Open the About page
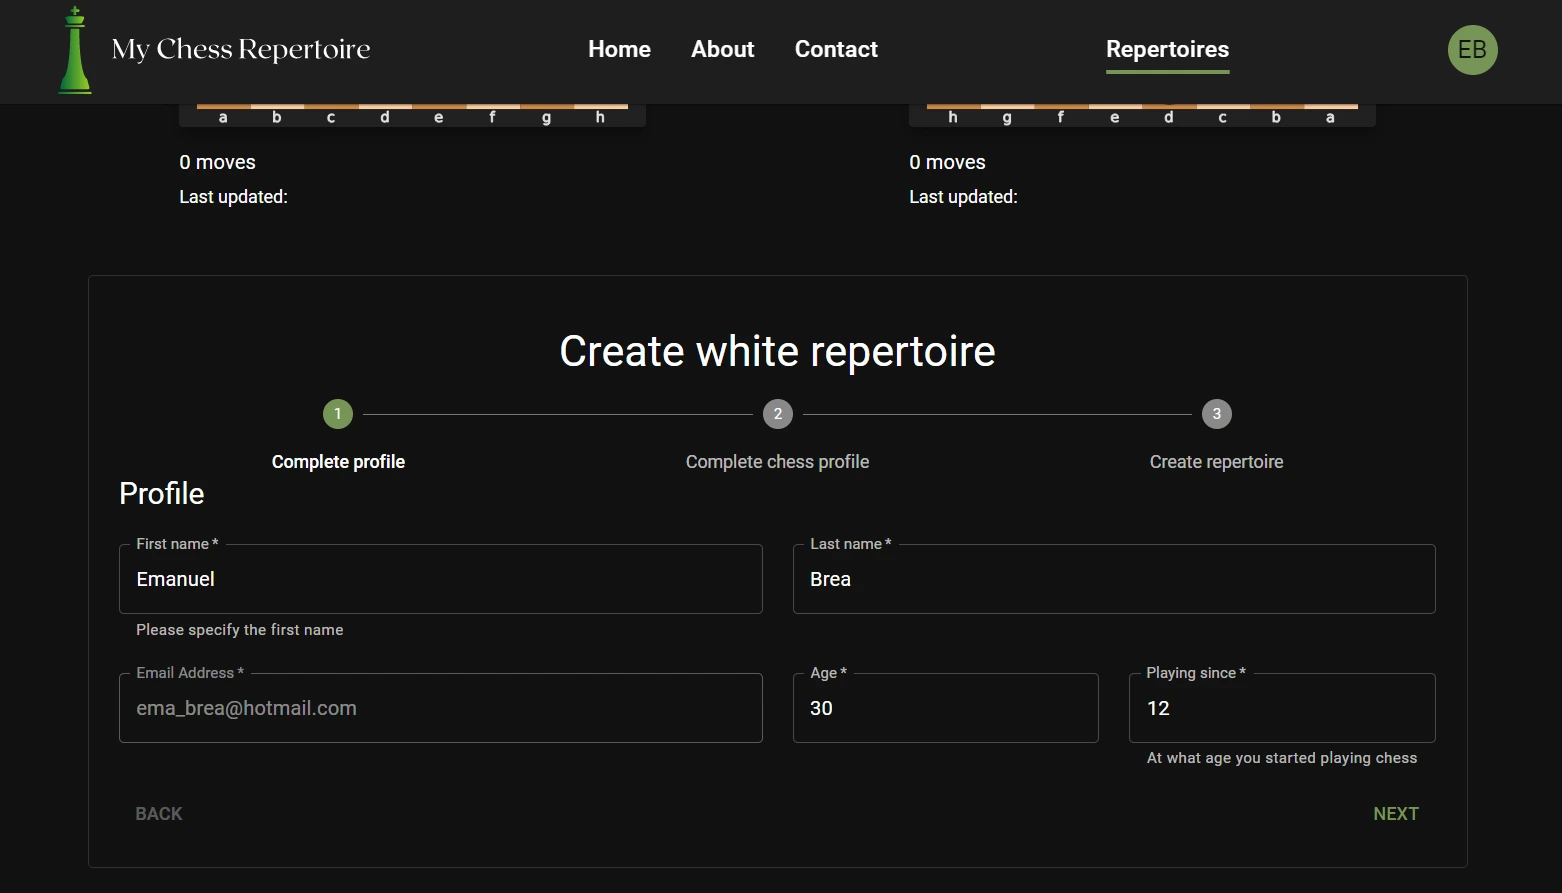 (x=722, y=49)
